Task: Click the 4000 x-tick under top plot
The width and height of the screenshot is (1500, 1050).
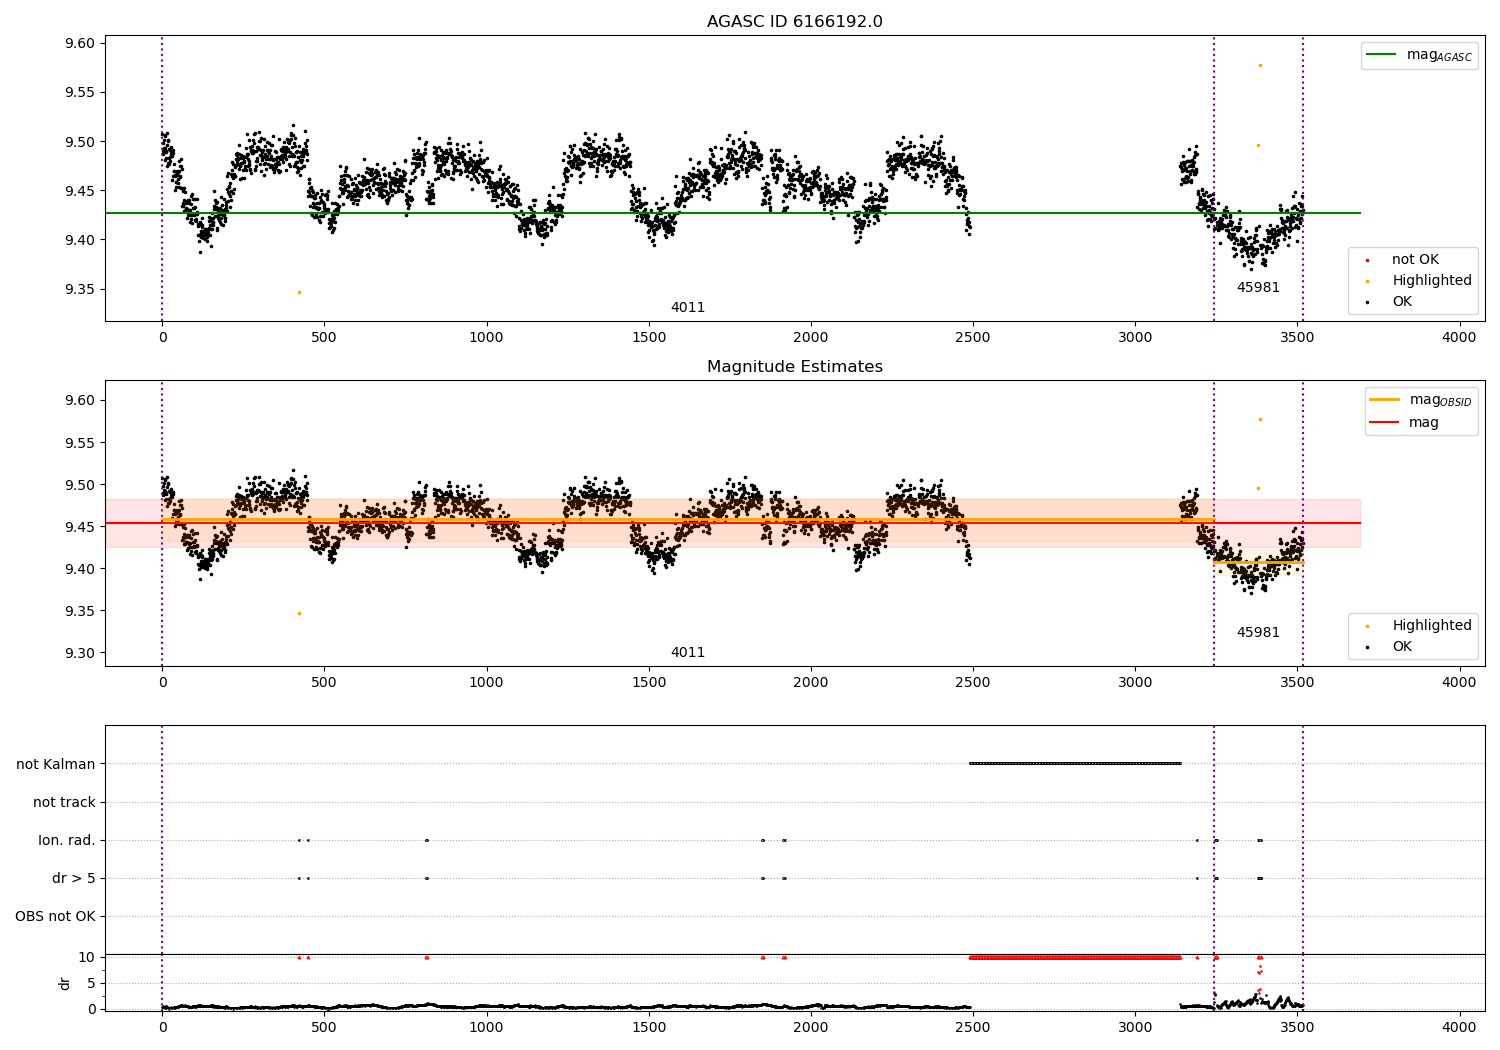Action: coord(1459,338)
